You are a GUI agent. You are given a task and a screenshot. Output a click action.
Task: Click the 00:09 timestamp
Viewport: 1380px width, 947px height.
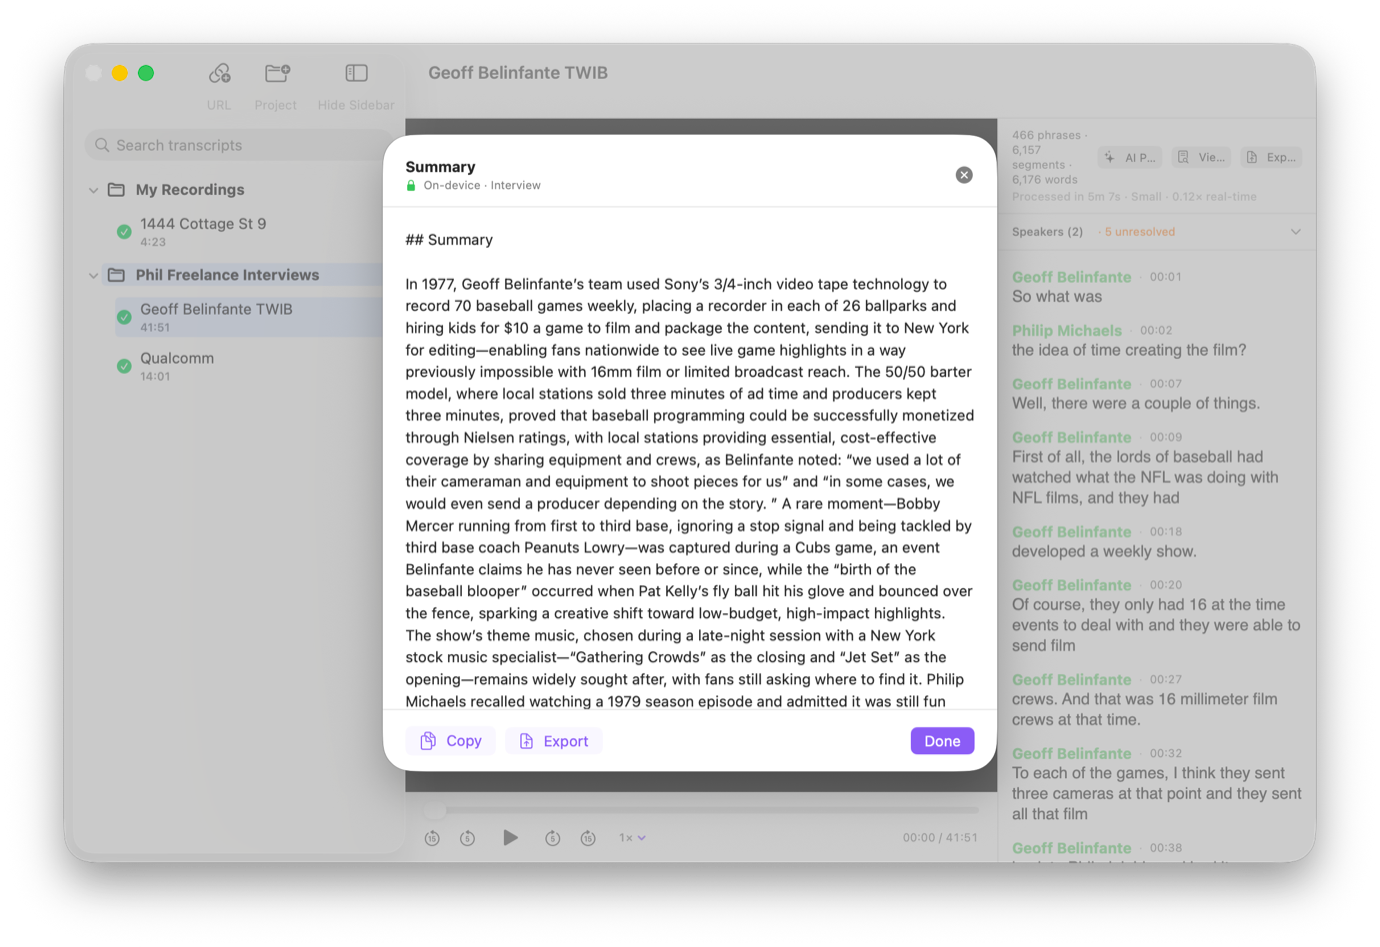[1166, 437]
